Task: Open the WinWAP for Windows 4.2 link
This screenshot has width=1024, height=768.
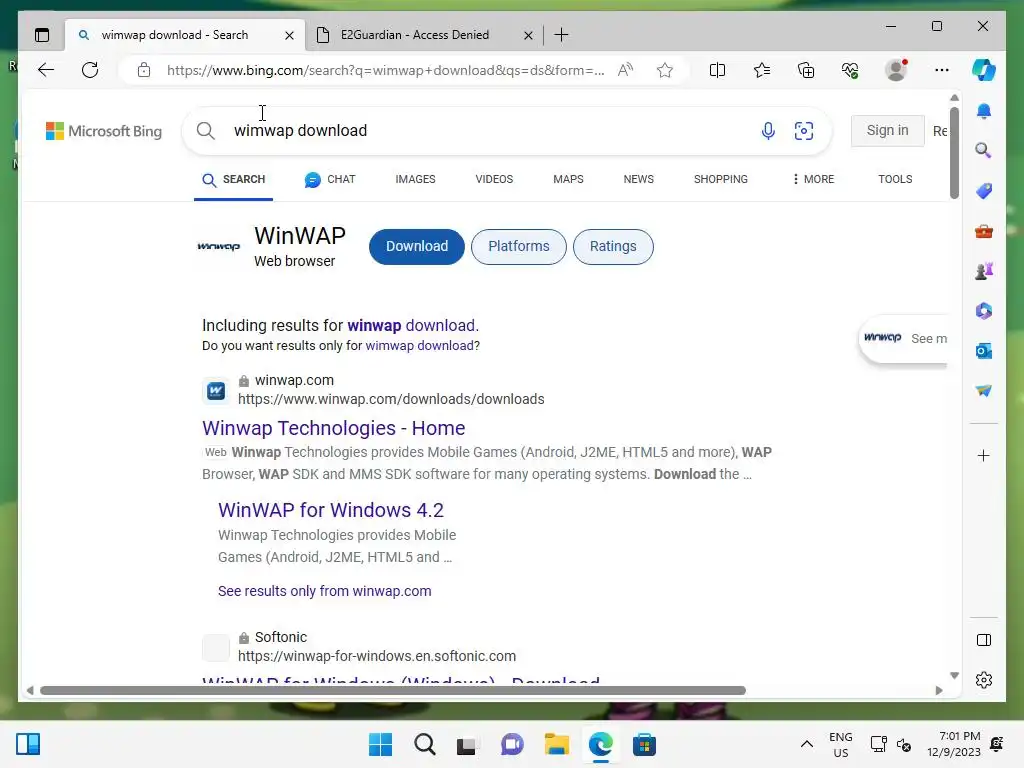Action: pos(330,510)
